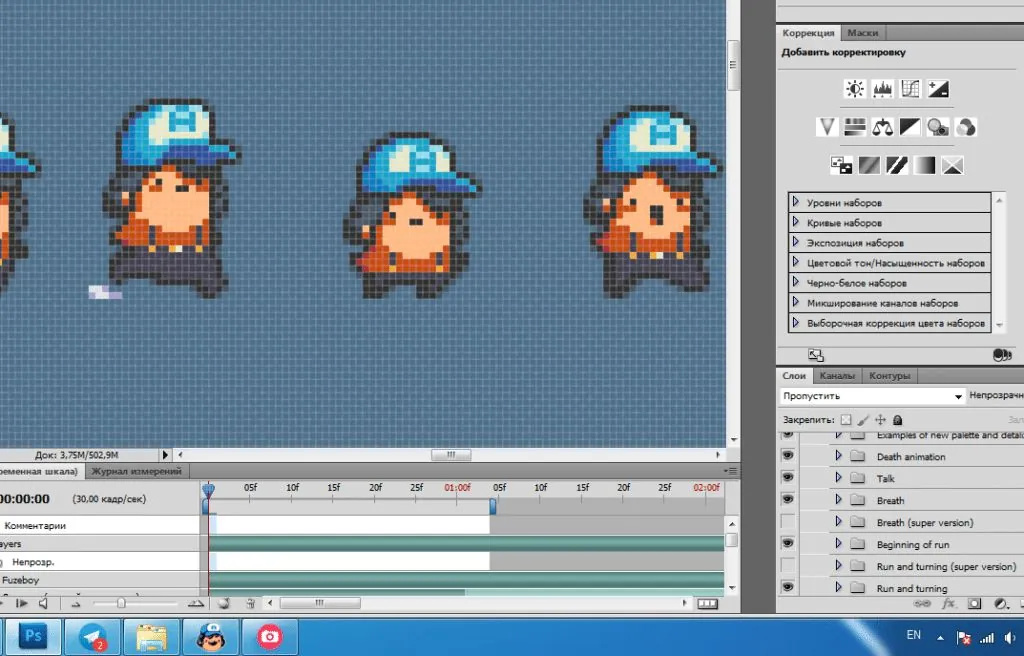Hide the Breath layer group
The height and width of the screenshot is (656, 1024).
[788, 500]
